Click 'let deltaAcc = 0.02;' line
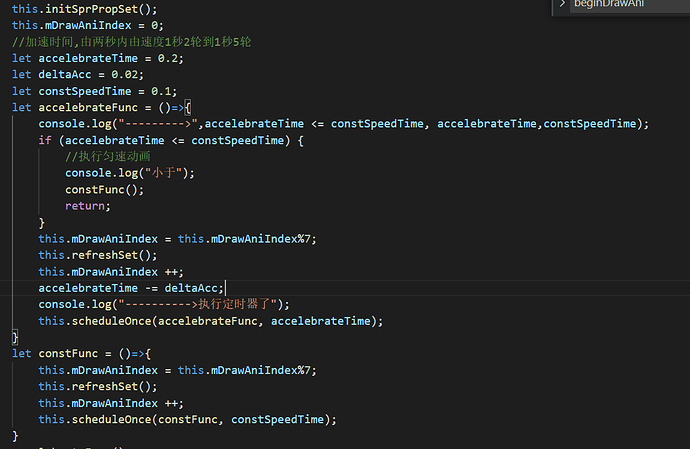690x449 pixels. pos(78,74)
